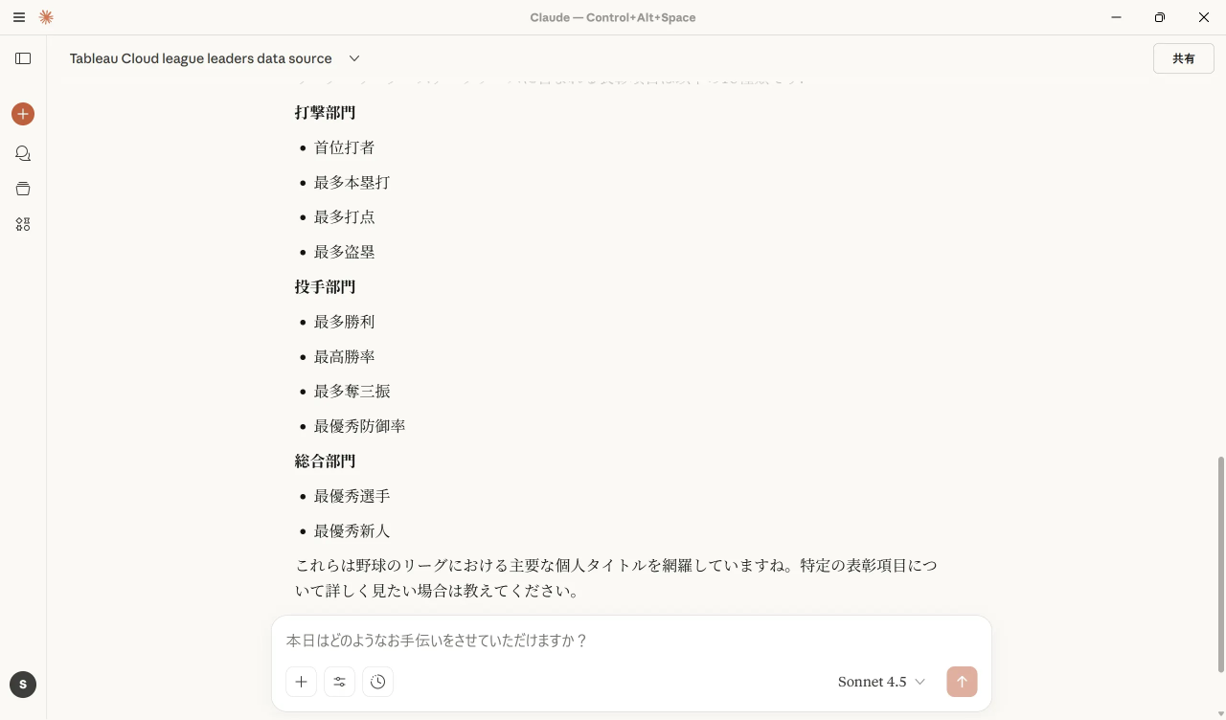This screenshot has height=720, width=1226.
Task: Open the Sonnet 4.5 model selector
Action: [872, 681]
